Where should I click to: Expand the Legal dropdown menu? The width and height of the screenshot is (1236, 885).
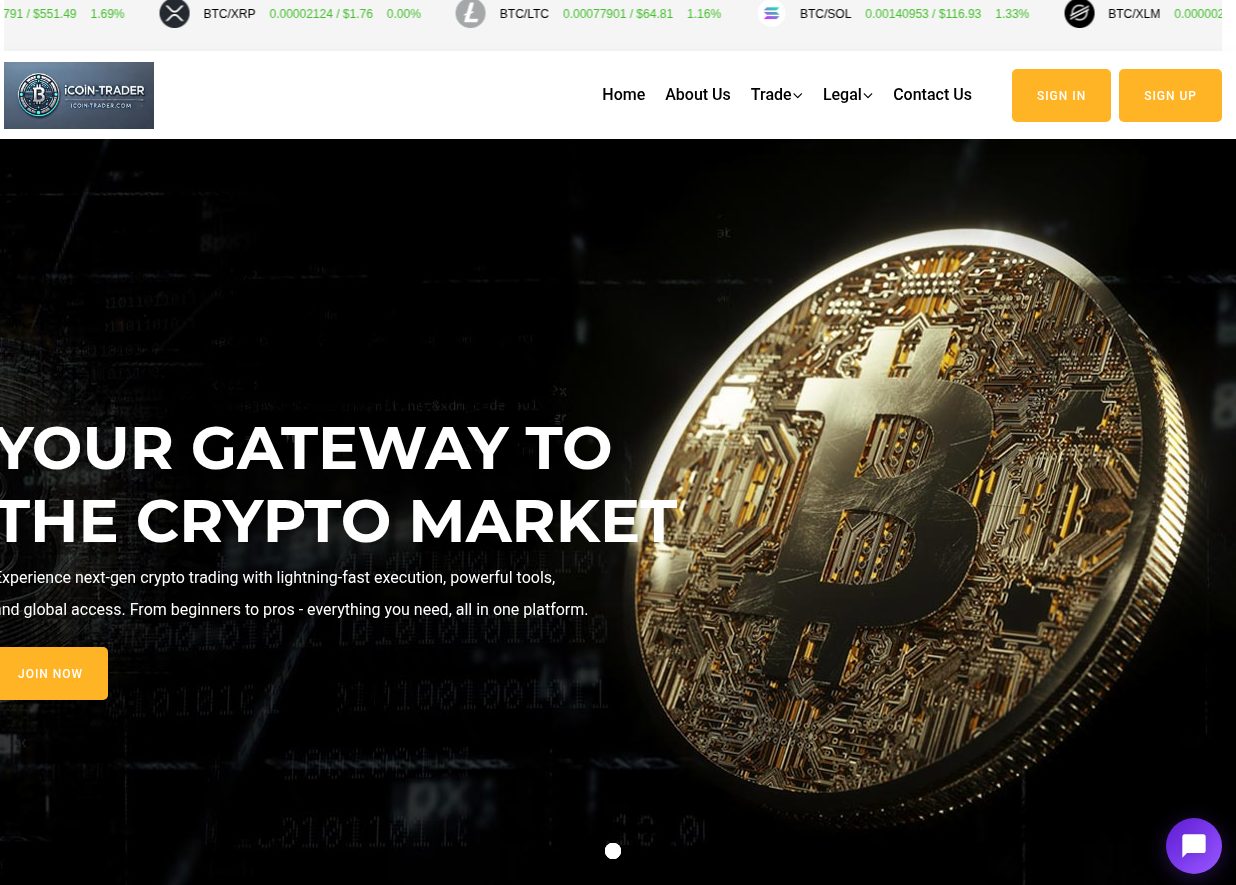[x=848, y=95]
